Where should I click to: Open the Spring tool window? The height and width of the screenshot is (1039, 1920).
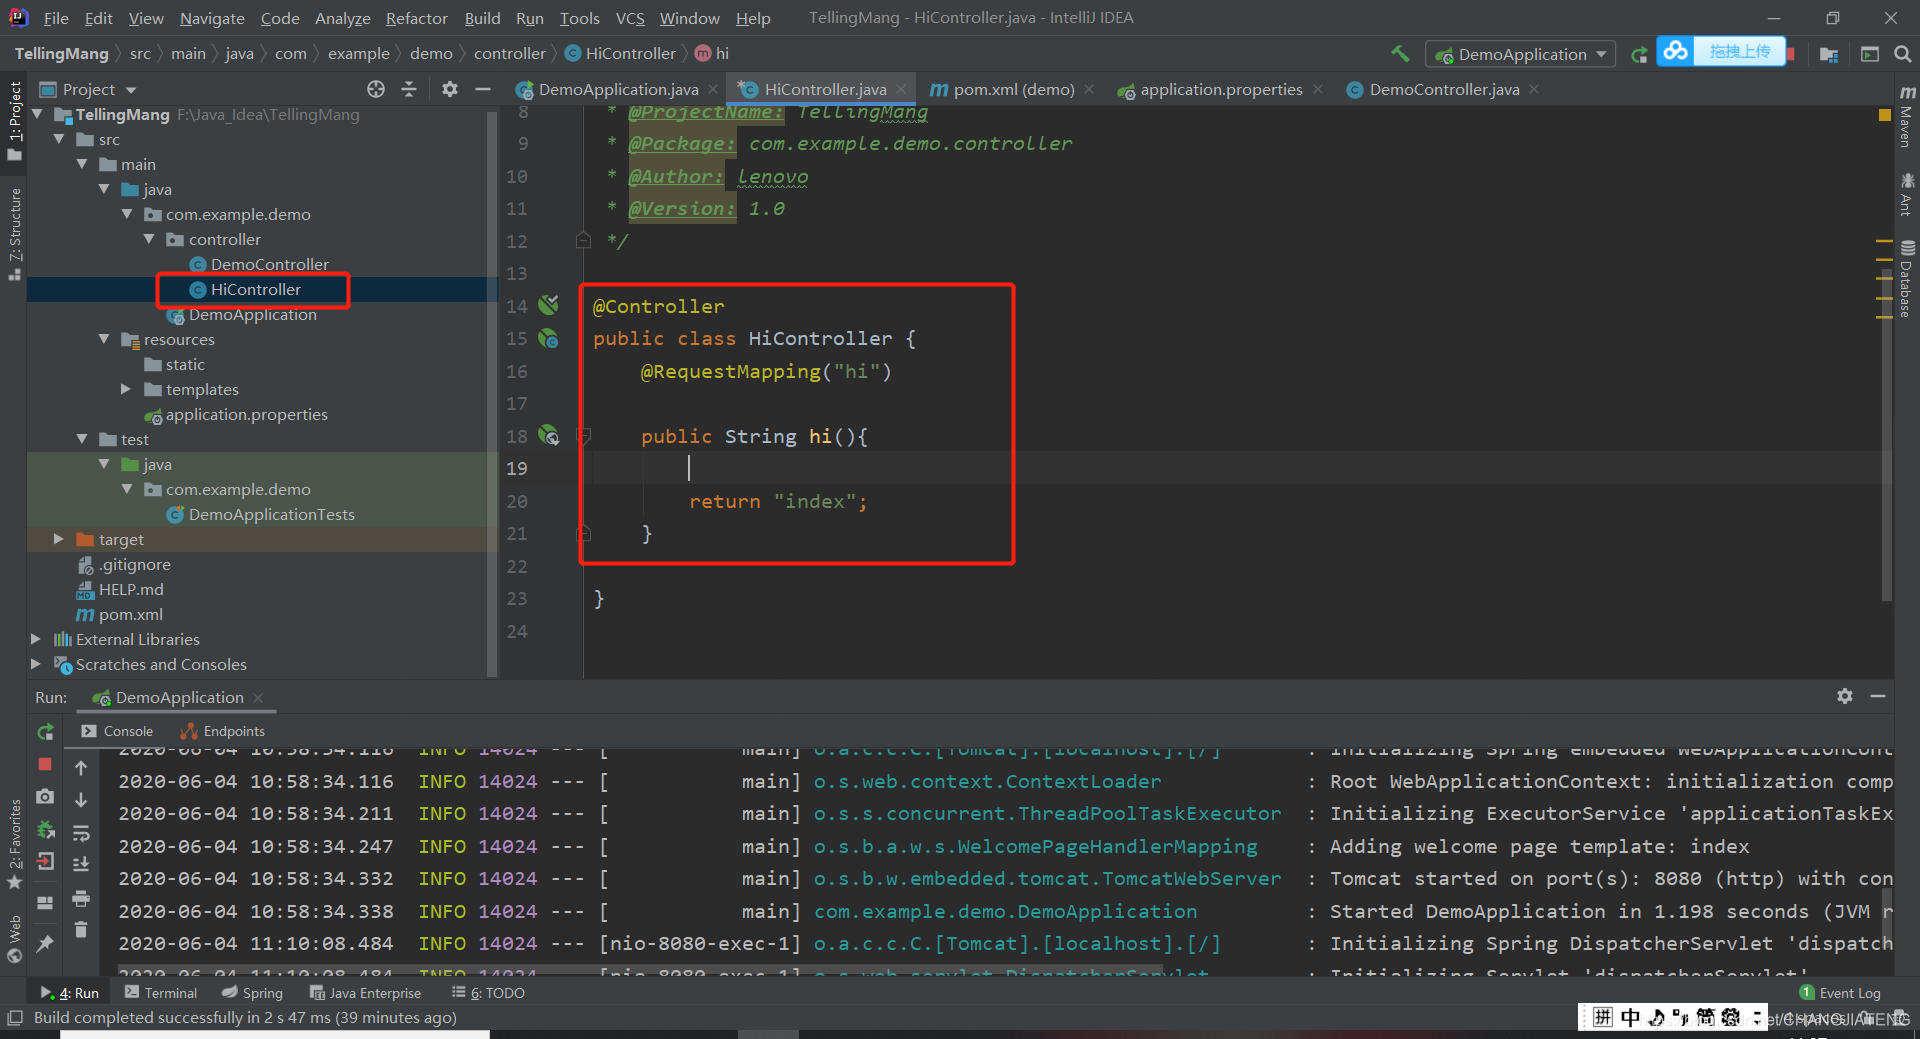point(252,993)
